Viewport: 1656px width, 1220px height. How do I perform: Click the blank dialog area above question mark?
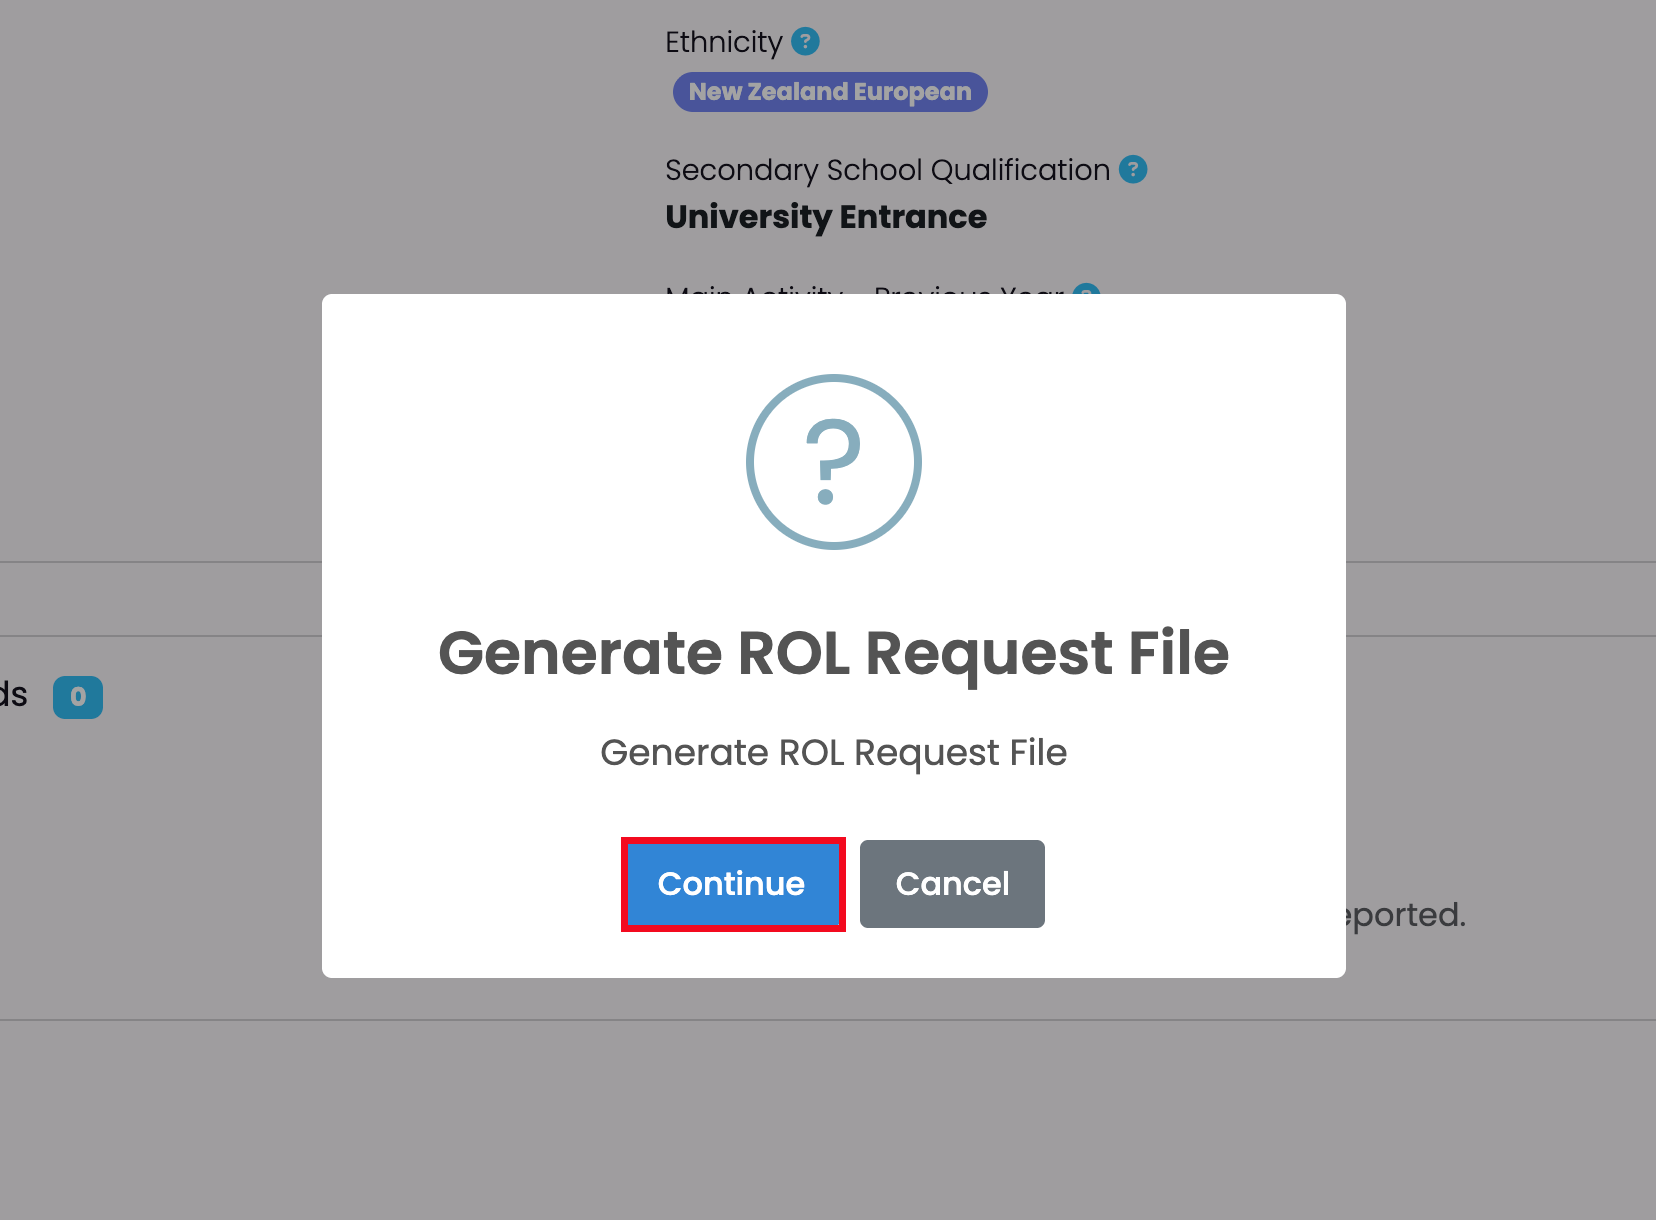(x=833, y=335)
